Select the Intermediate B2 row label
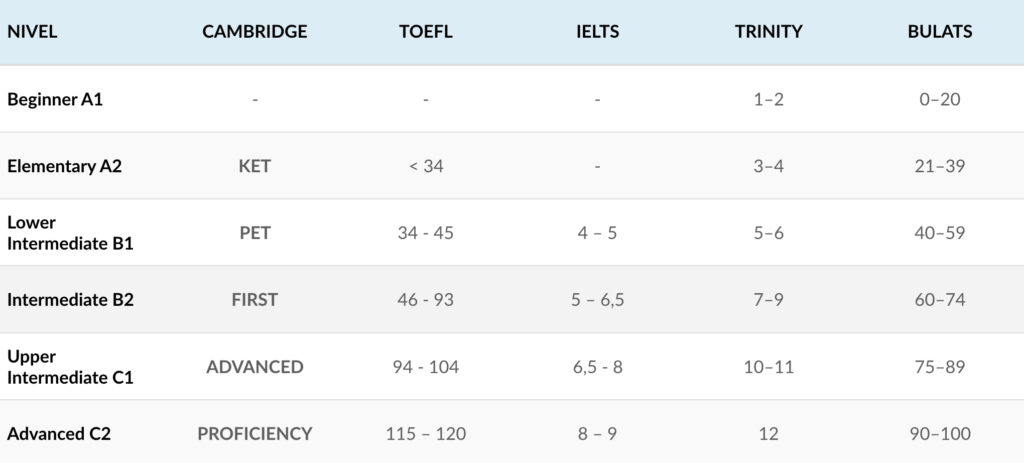The height and width of the screenshot is (463, 1024). 70,299
